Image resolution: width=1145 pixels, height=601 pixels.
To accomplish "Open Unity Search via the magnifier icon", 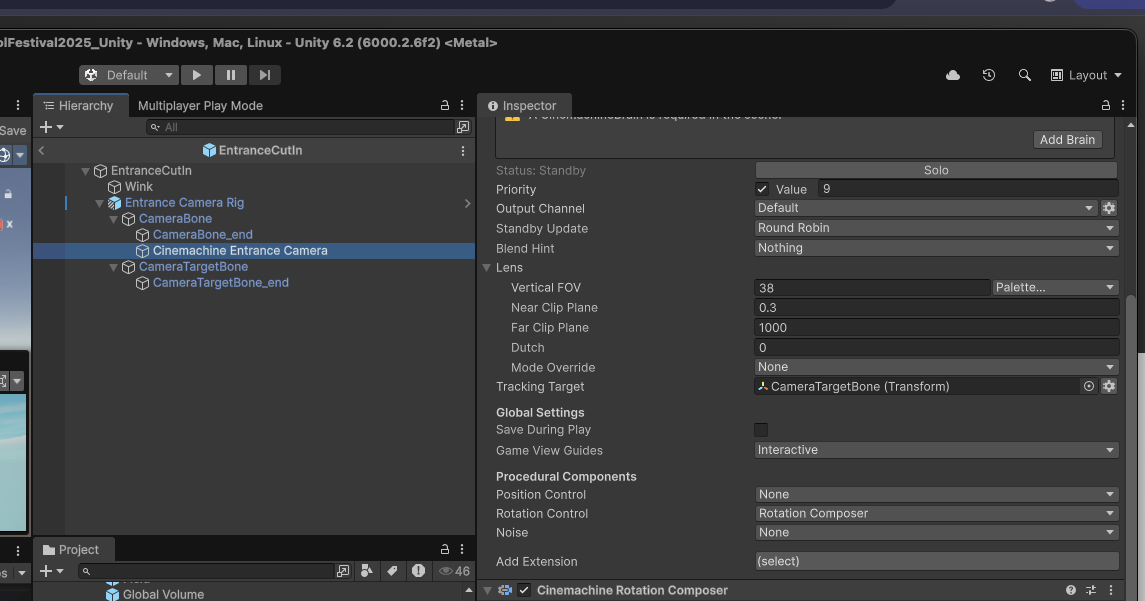I will 1024,75.
